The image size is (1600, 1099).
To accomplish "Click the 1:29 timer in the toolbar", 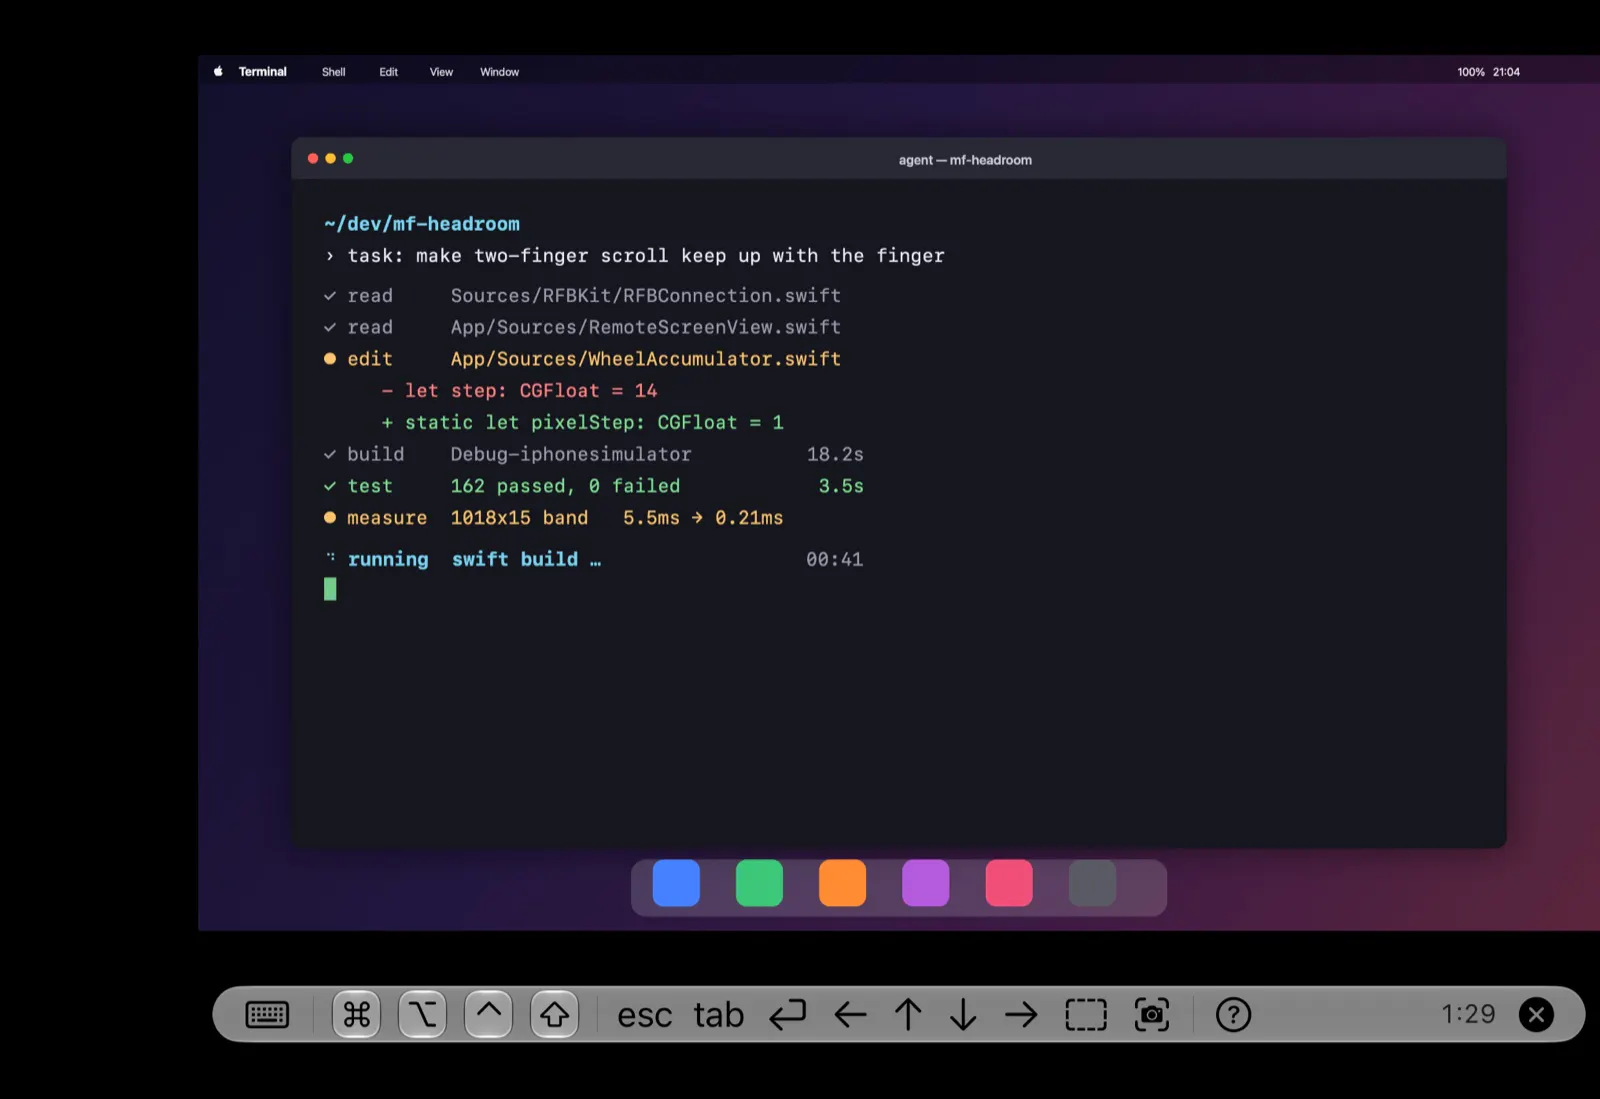I will click(x=1468, y=1015).
